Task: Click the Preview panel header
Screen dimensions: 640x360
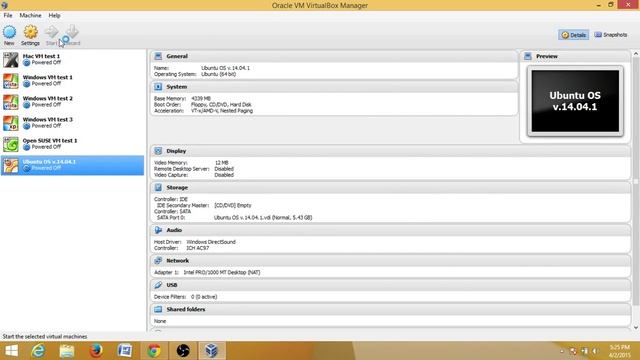Action: 547,56
